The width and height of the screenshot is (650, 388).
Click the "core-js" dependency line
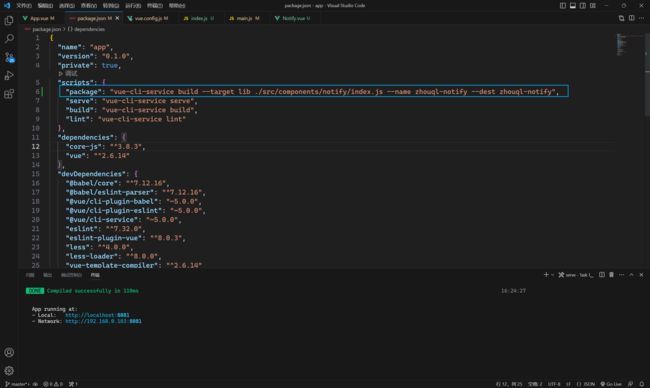(106, 147)
